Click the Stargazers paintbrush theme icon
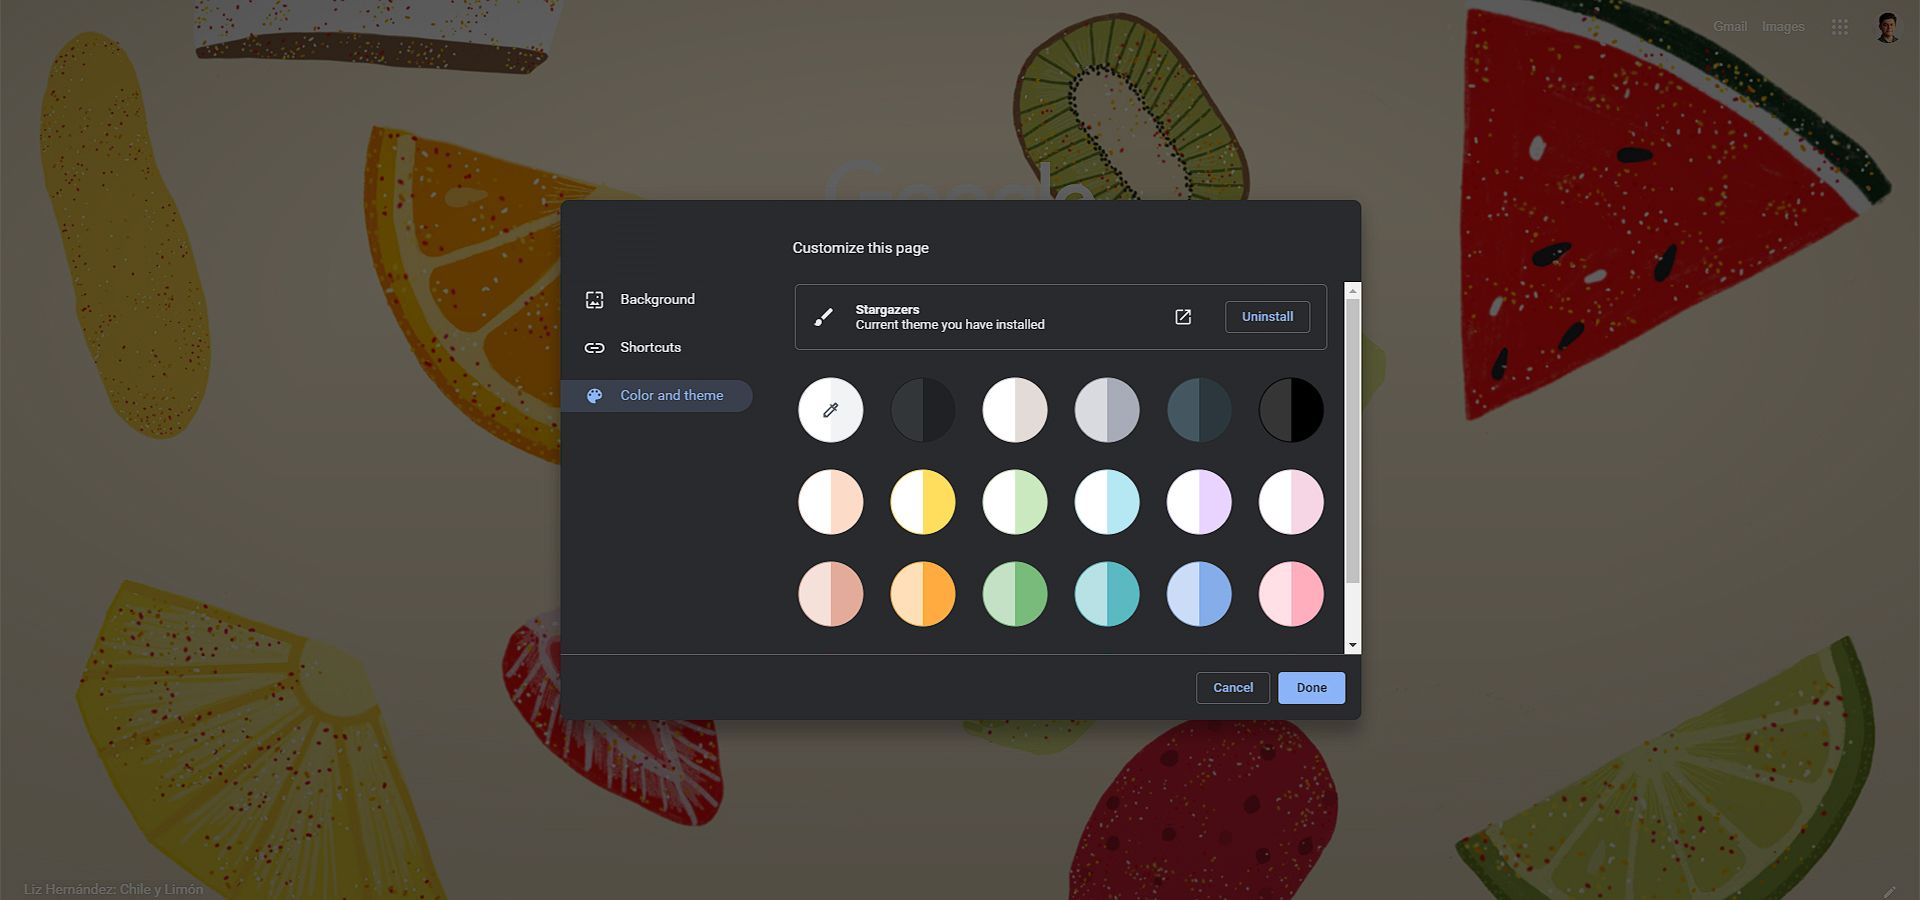Viewport: 1920px width, 900px height. click(x=823, y=317)
